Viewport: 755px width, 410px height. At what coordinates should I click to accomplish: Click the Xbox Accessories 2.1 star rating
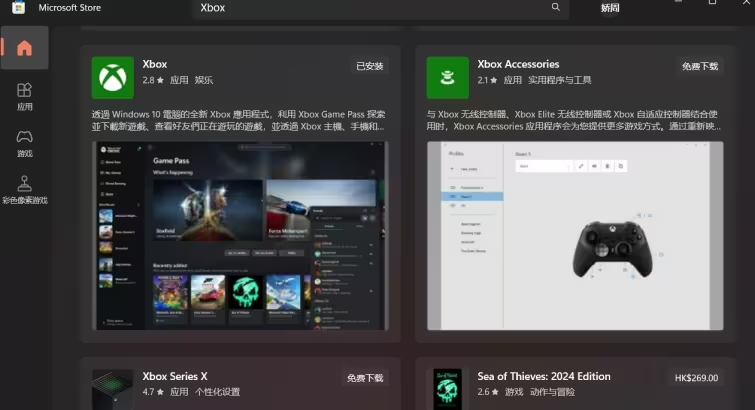point(487,80)
